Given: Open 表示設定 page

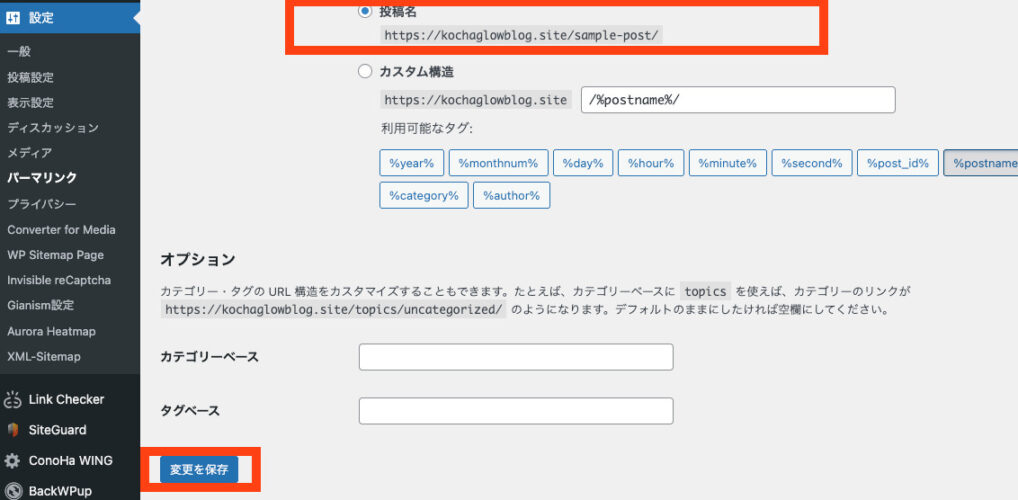Looking at the screenshot, I should click(31, 103).
